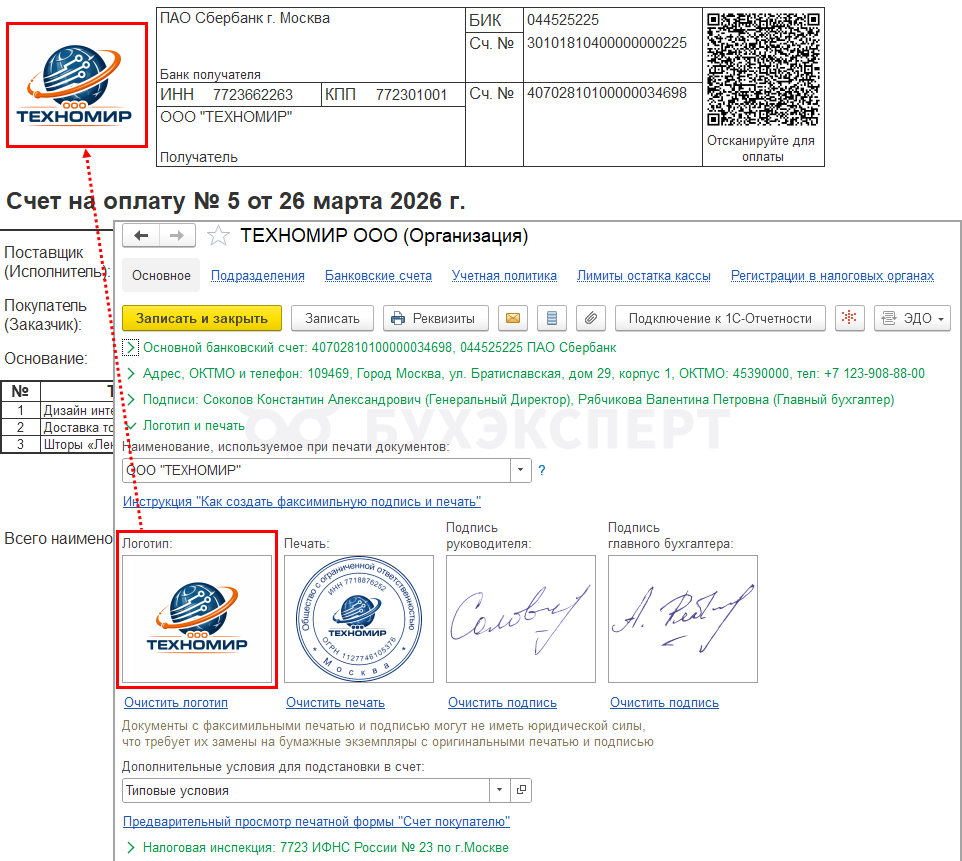962x861 pixels.
Task: Open the Лимиты остатка кассы tab
Action: 644,276
